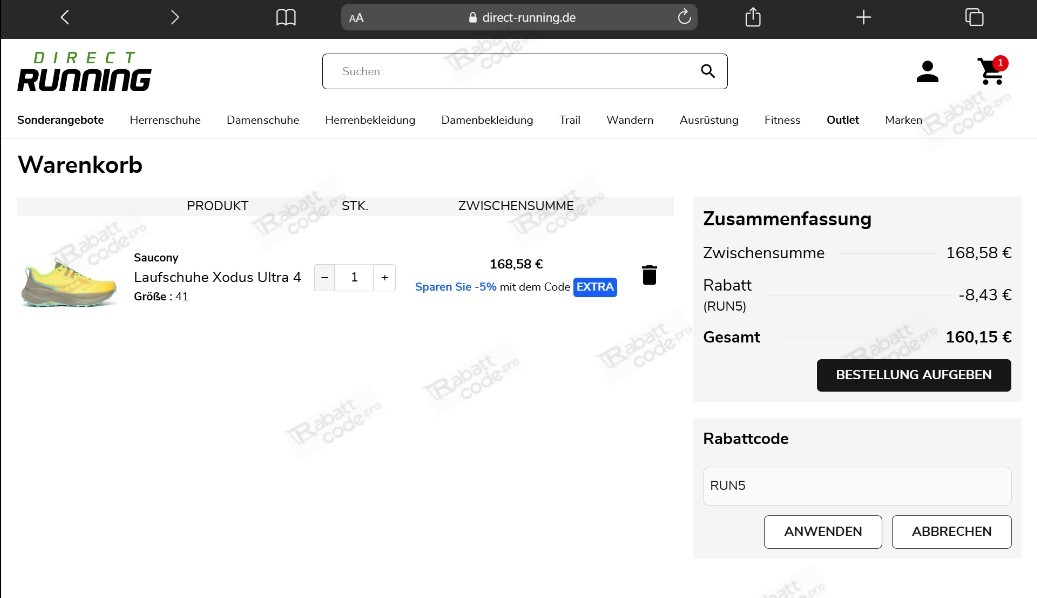Click the RUN5 coupon input field

pyautogui.click(x=856, y=485)
